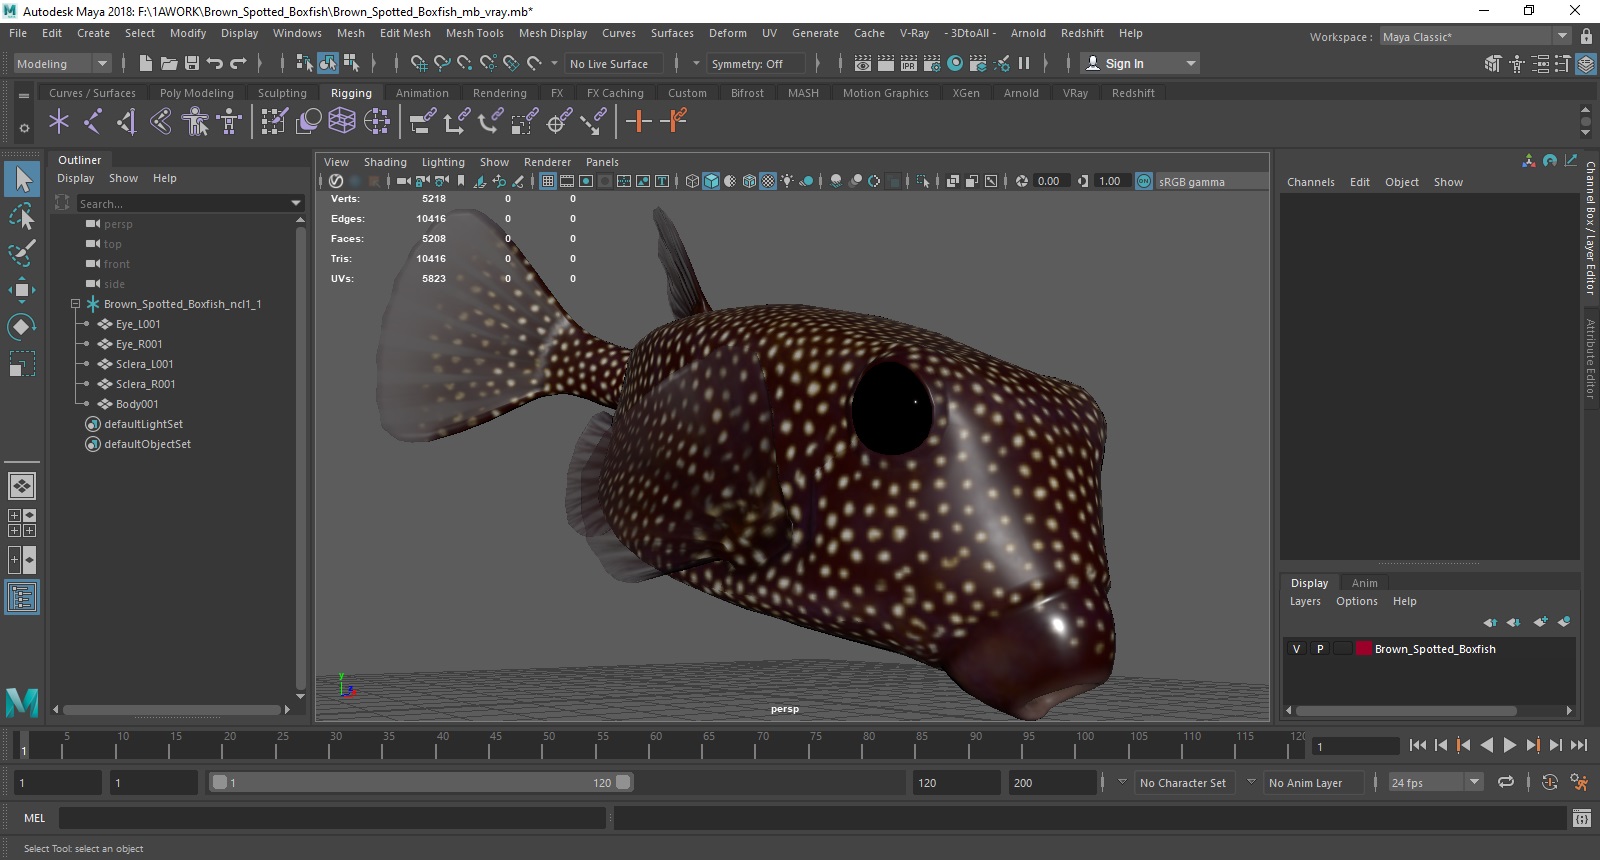Click the Redo arrow icon
The image size is (1600, 860).
coord(238,63)
